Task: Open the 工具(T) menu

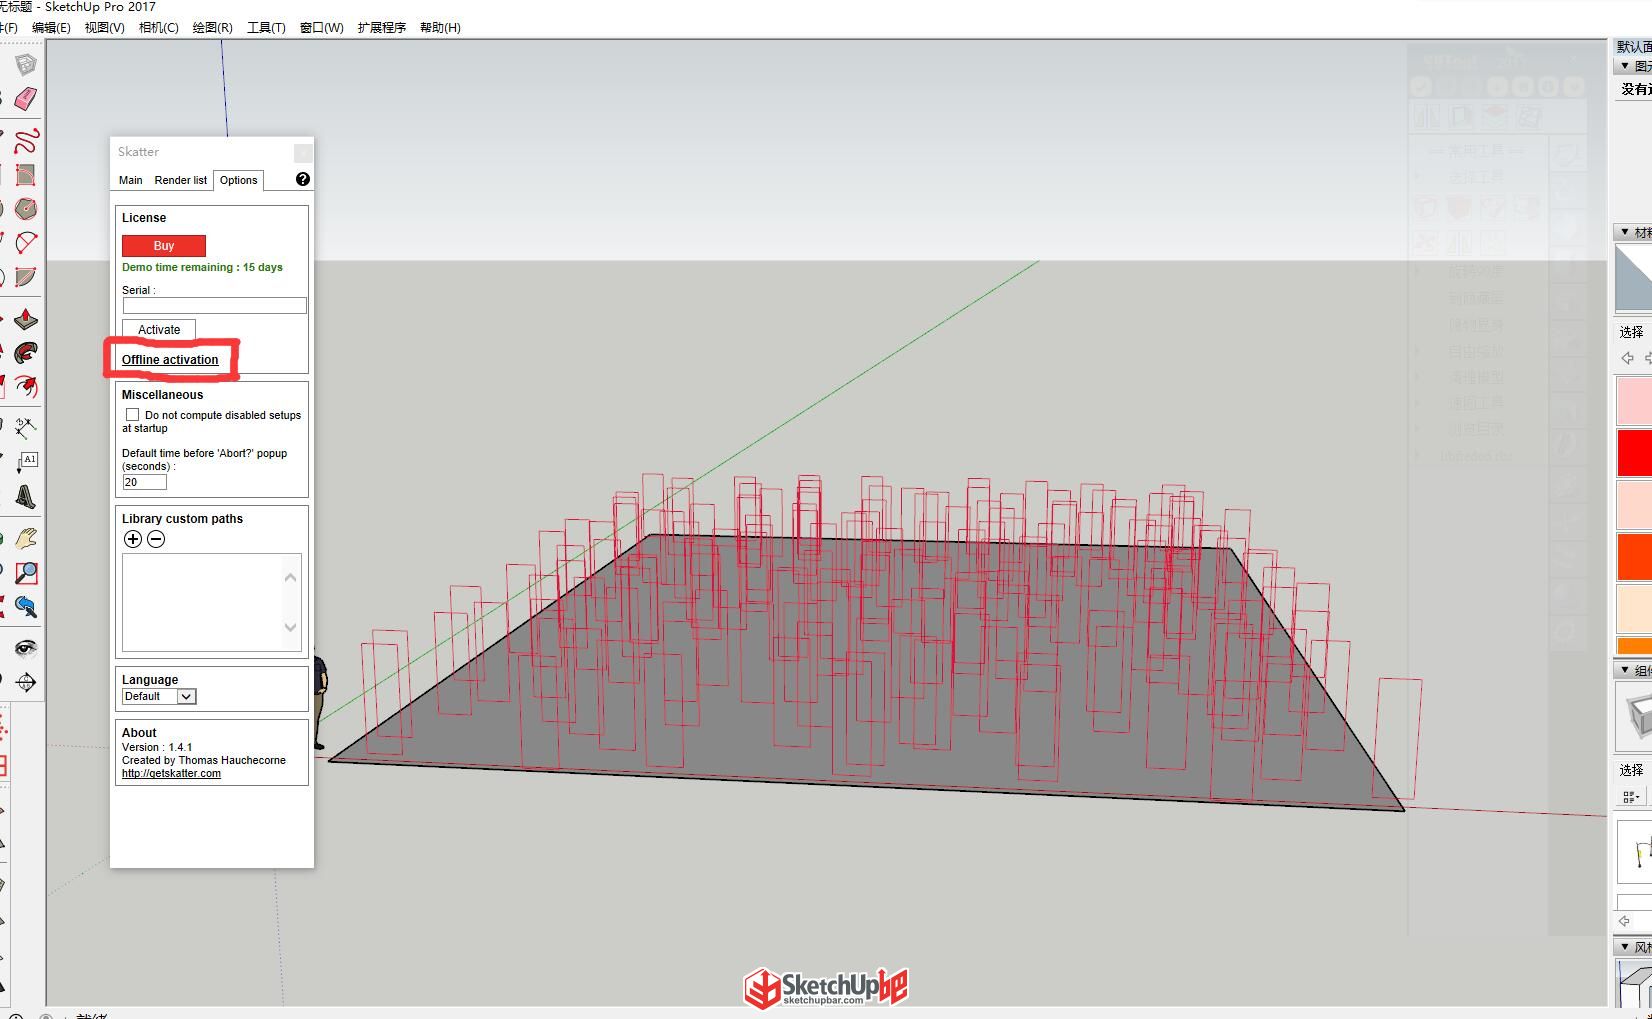Action: 266,27
